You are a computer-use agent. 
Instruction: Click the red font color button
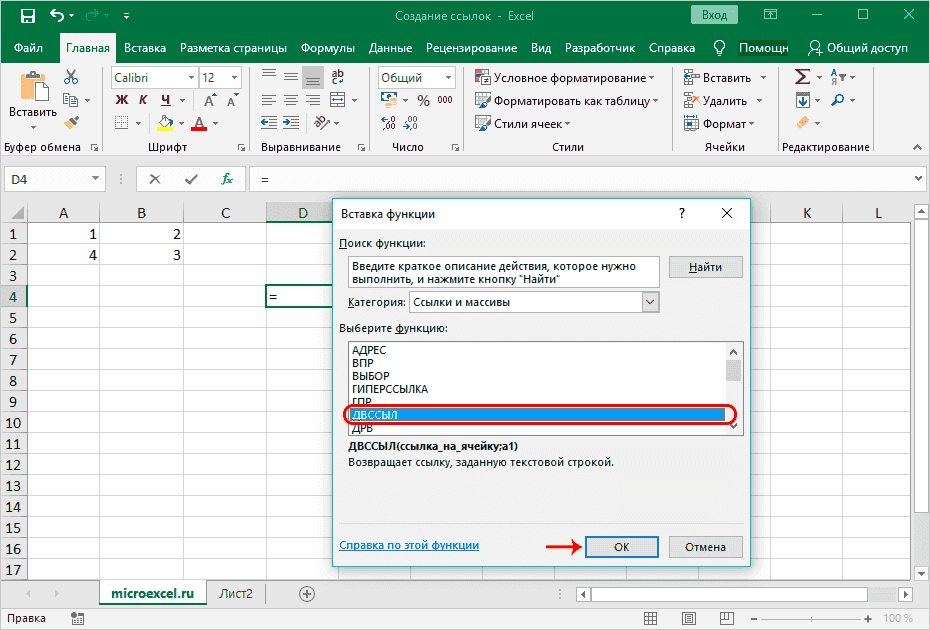click(198, 123)
